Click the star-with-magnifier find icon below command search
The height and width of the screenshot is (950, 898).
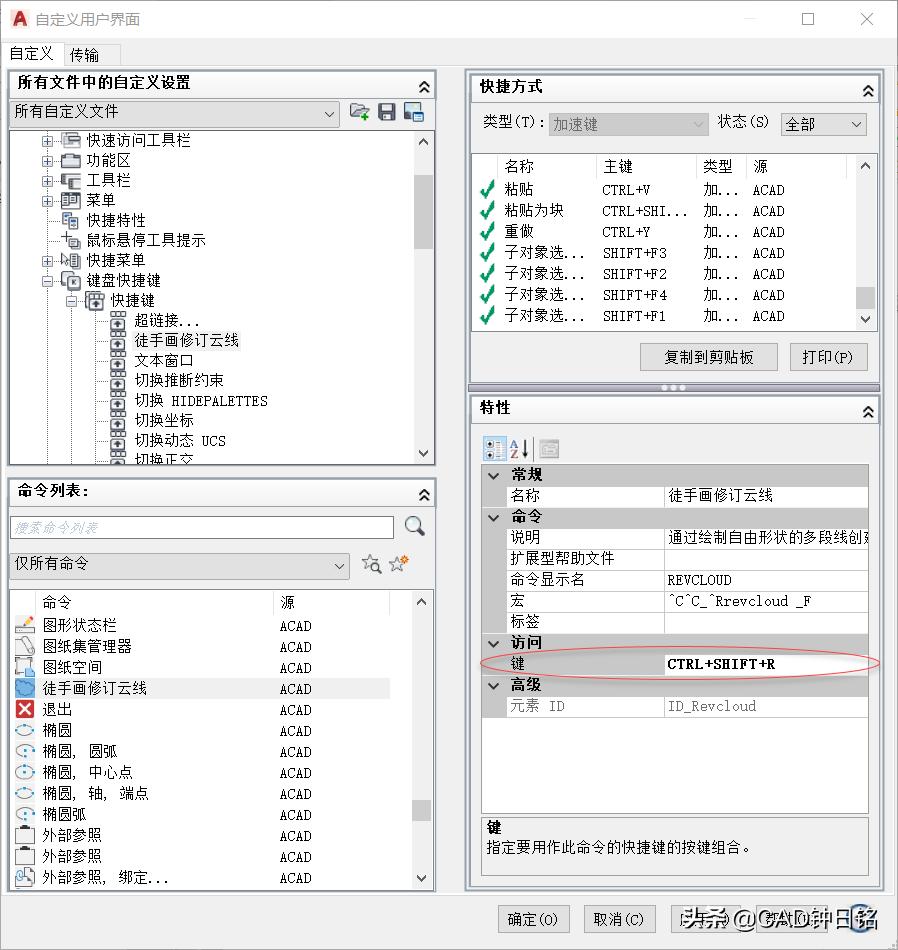pos(371,564)
